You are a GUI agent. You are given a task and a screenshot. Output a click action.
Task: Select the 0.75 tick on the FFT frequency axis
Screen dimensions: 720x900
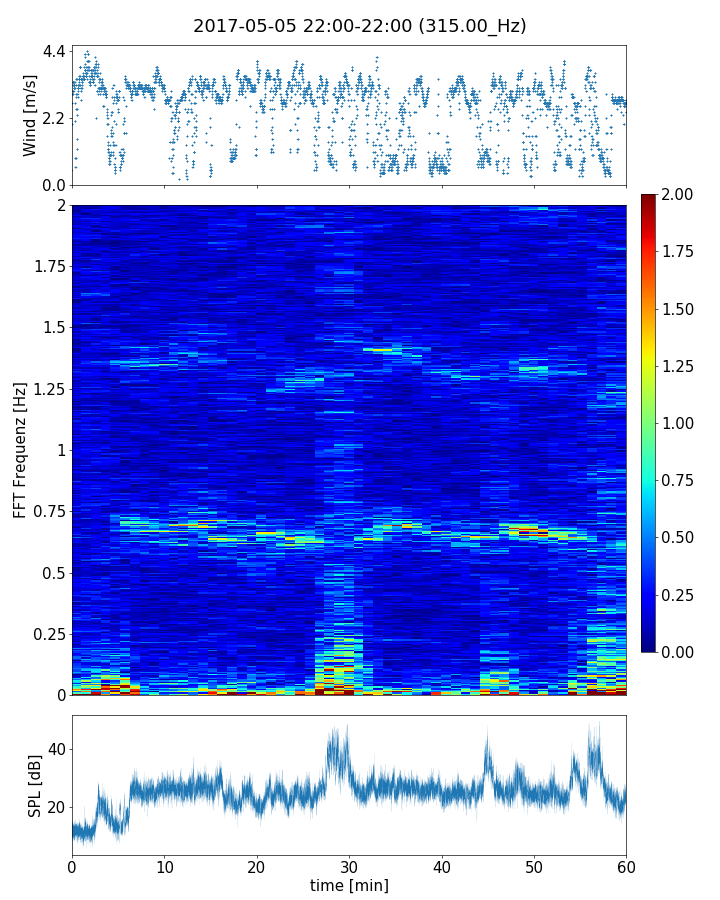point(48,511)
